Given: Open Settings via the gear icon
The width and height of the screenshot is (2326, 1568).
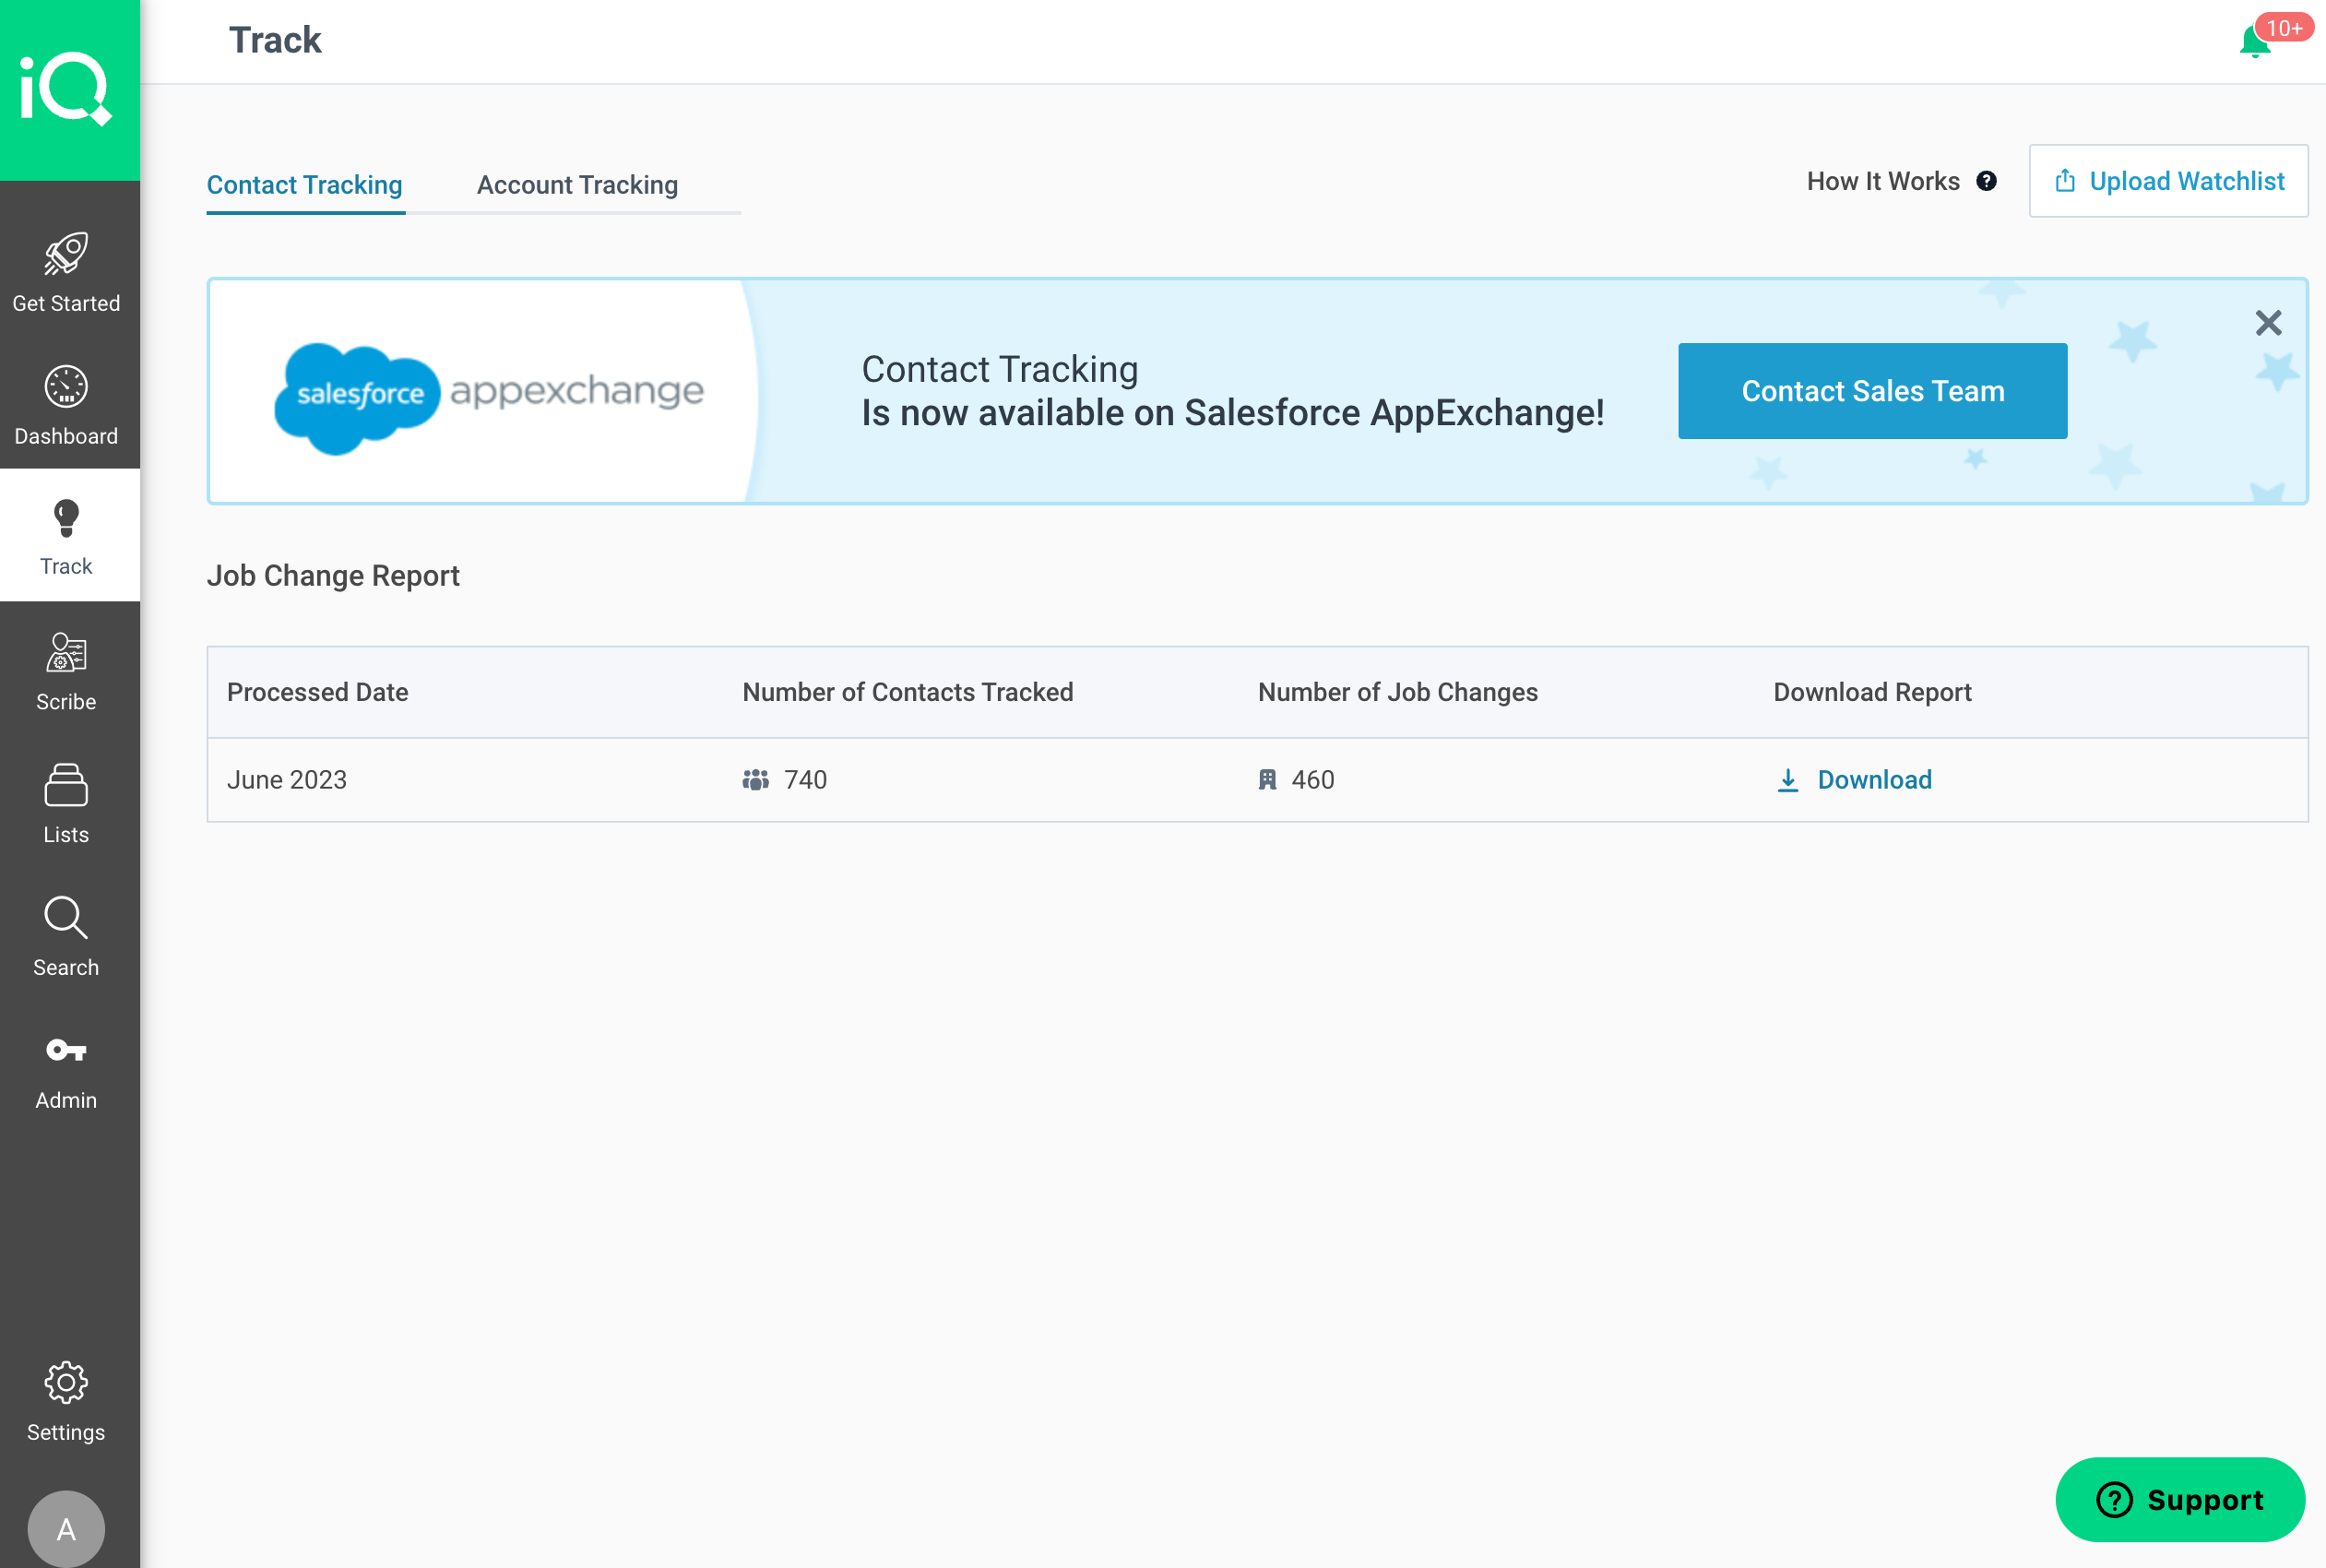Looking at the screenshot, I should point(66,1383).
